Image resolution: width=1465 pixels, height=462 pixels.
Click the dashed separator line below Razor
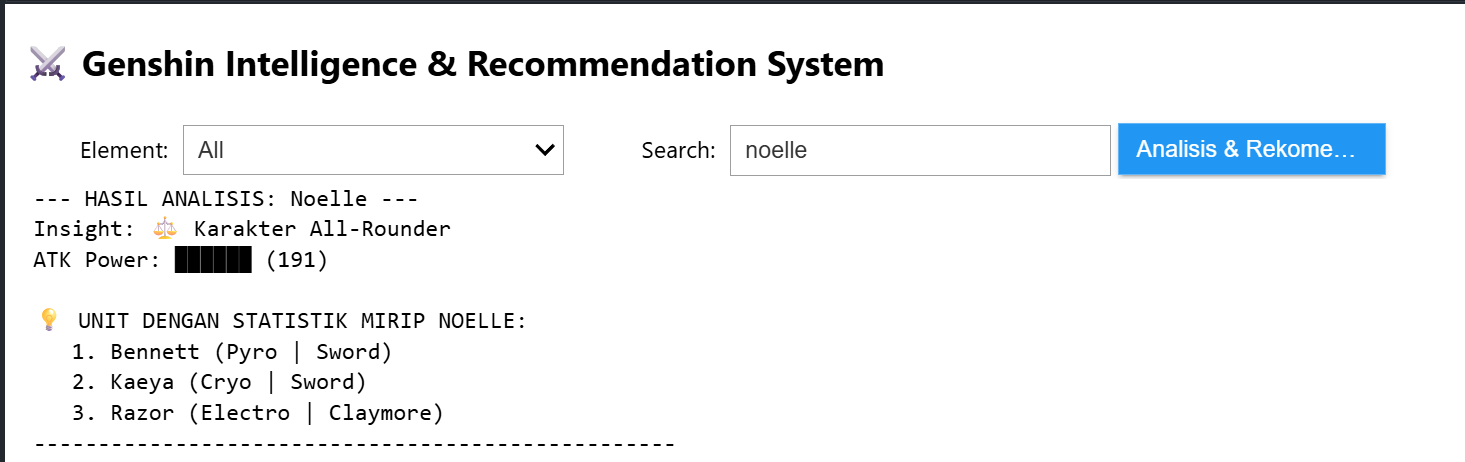(354, 442)
